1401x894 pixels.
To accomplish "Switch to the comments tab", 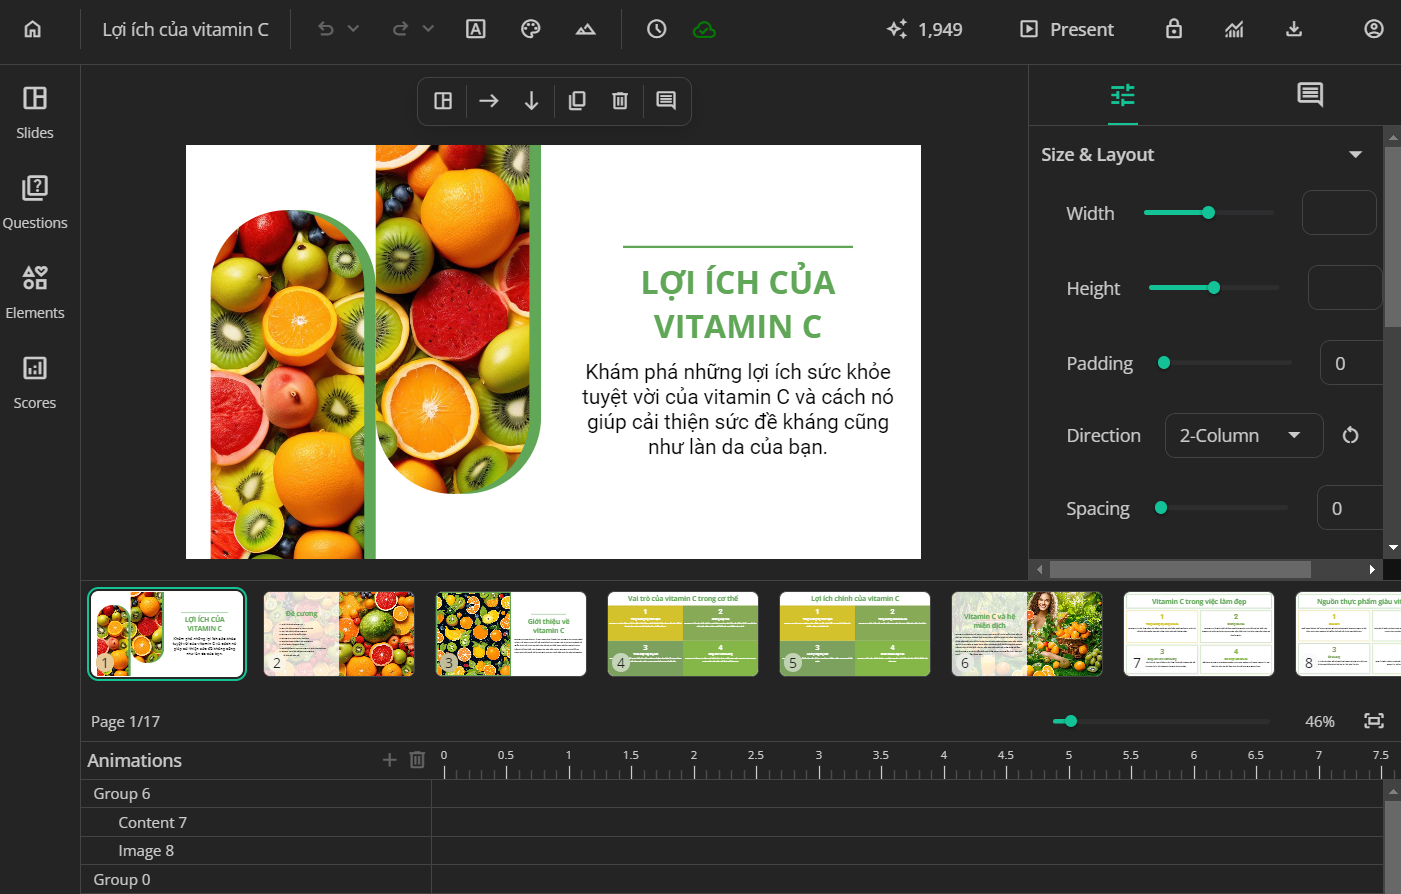I will [1309, 95].
